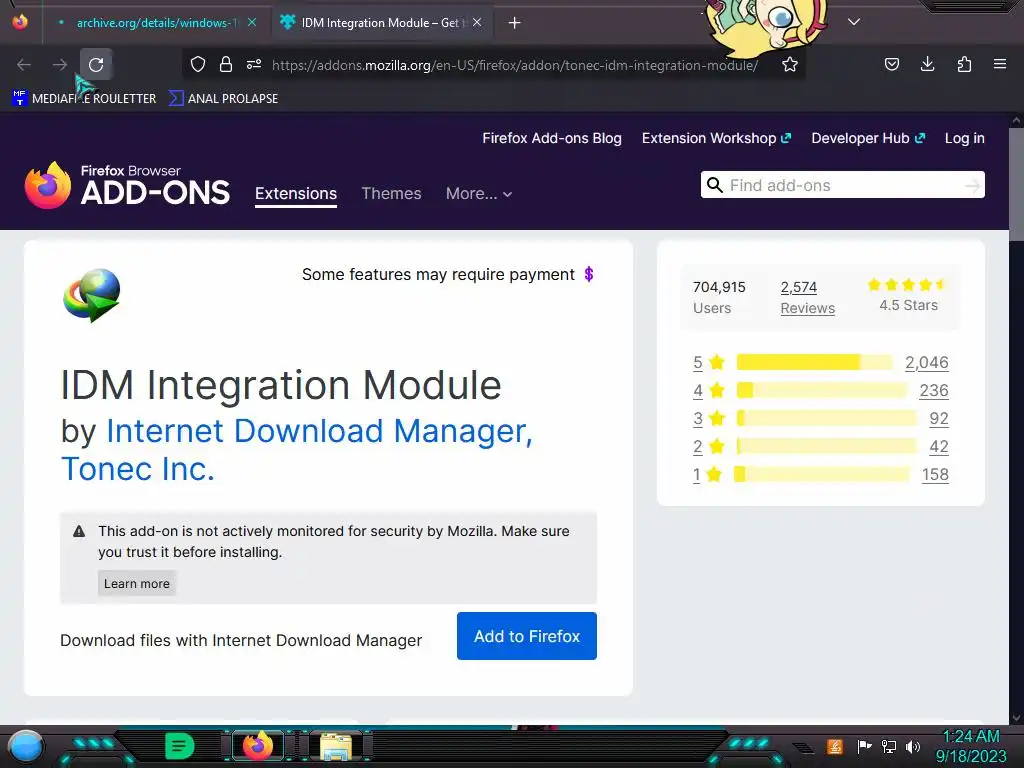Show site security padlock info
Image resolution: width=1024 pixels, height=768 pixels.
(226, 65)
